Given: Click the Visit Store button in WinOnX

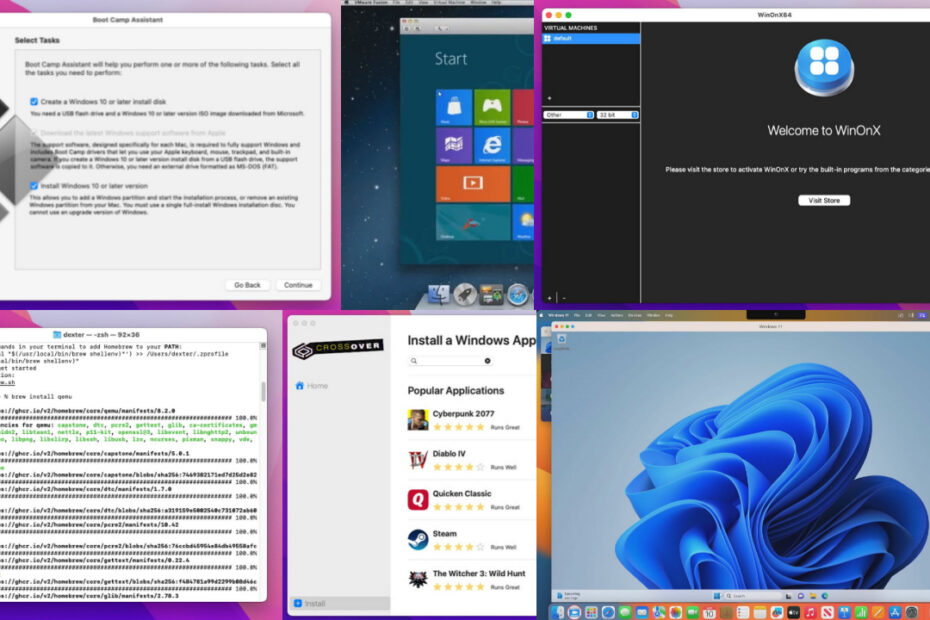Looking at the screenshot, I should (823, 198).
